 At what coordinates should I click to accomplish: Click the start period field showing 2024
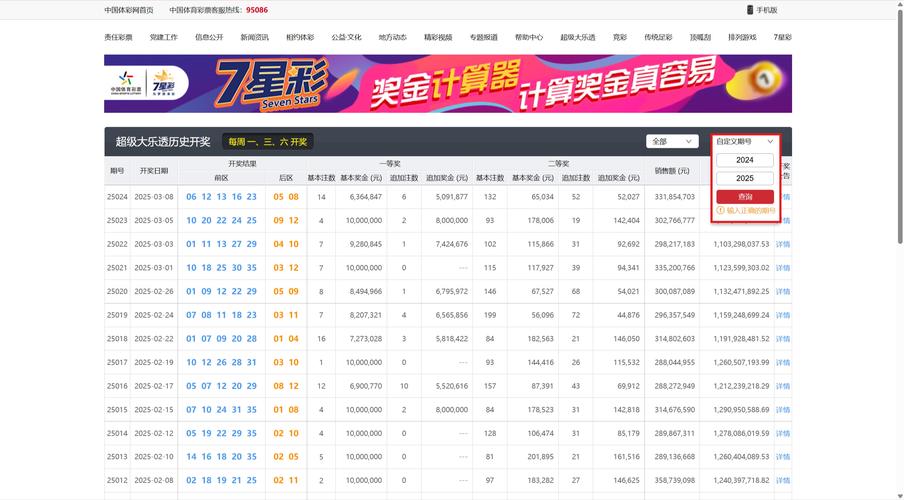[745, 160]
